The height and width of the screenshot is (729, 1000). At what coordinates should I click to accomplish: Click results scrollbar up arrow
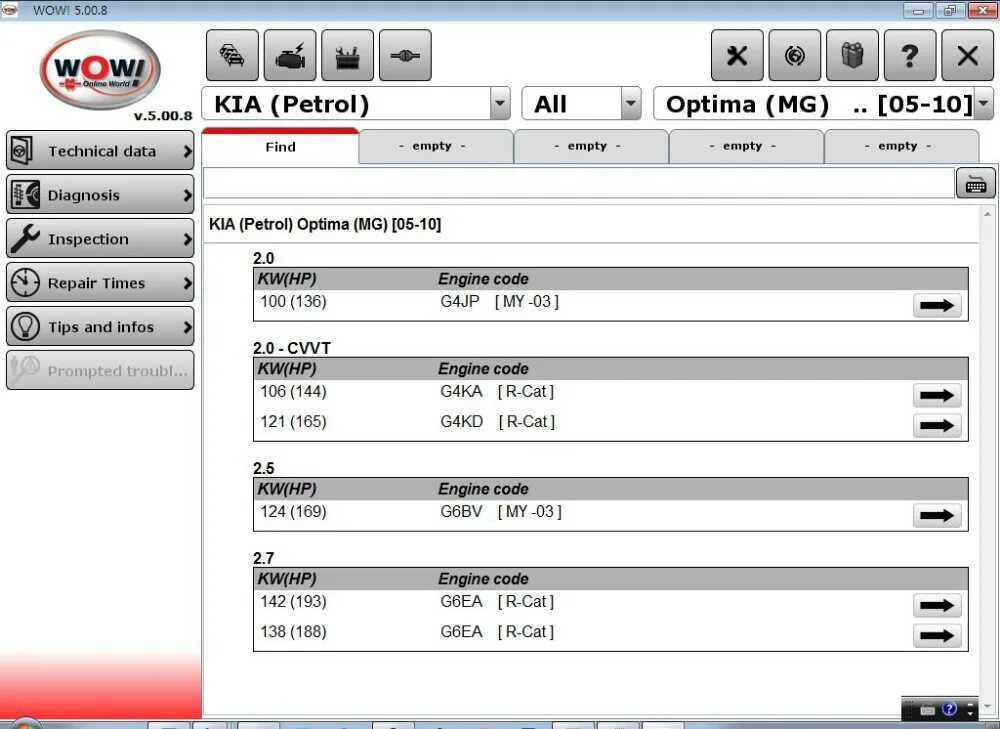click(x=987, y=214)
